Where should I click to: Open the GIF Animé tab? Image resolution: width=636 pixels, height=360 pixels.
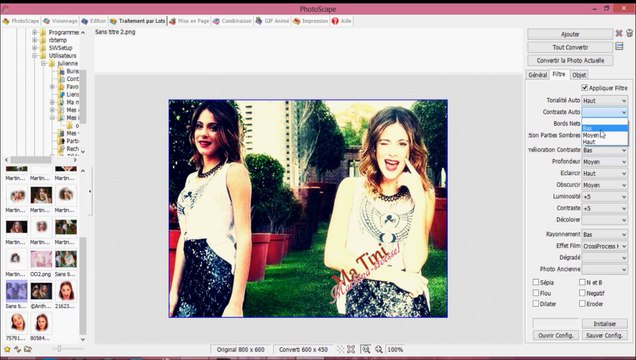click(x=273, y=21)
